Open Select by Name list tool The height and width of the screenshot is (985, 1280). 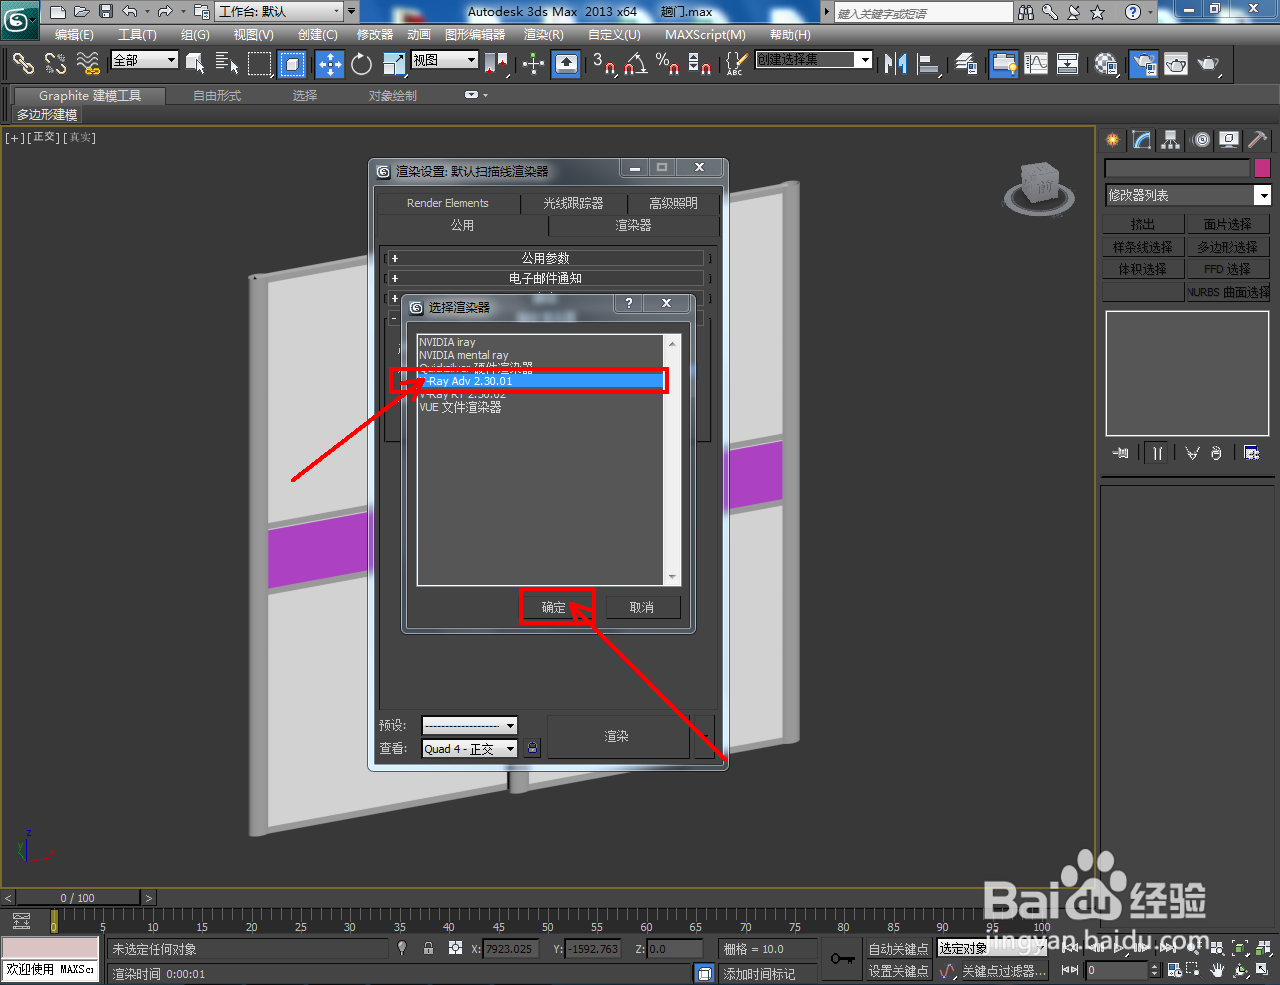(227, 64)
